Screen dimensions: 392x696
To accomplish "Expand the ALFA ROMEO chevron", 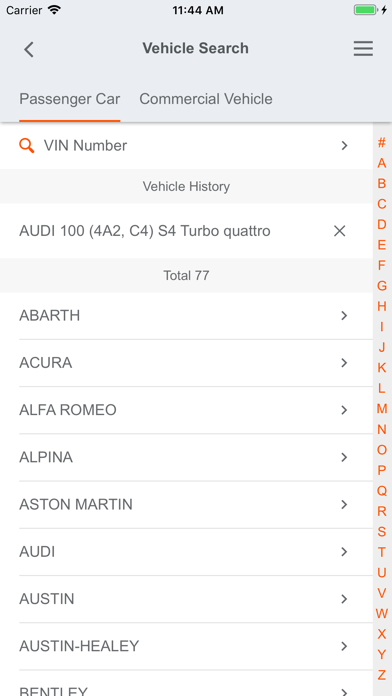I will click(344, 410).
